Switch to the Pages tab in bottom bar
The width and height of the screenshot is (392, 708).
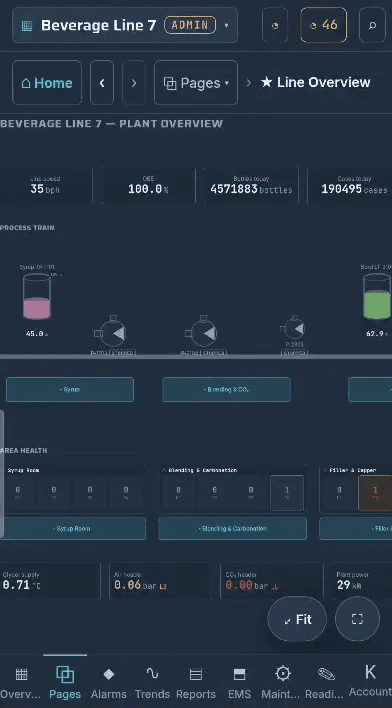tap(65, 683)
